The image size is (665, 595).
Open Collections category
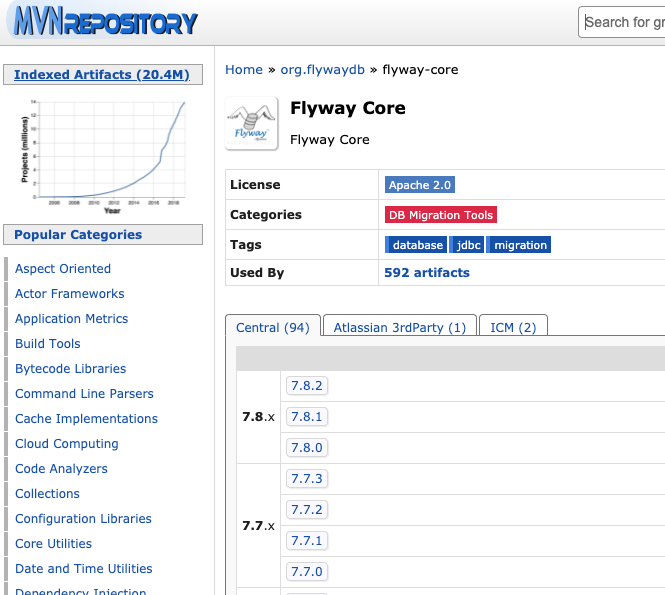point(47,494)
